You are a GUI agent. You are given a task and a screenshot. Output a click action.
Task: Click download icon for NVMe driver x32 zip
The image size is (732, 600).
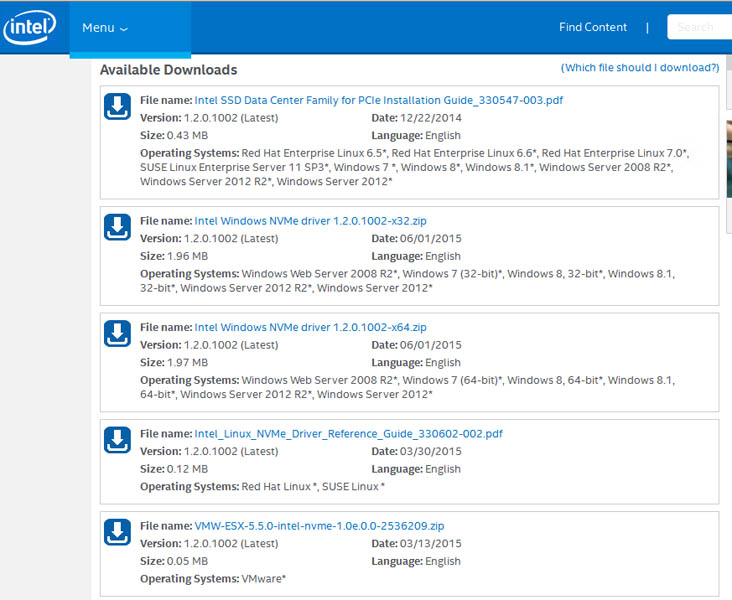(118, 227)
